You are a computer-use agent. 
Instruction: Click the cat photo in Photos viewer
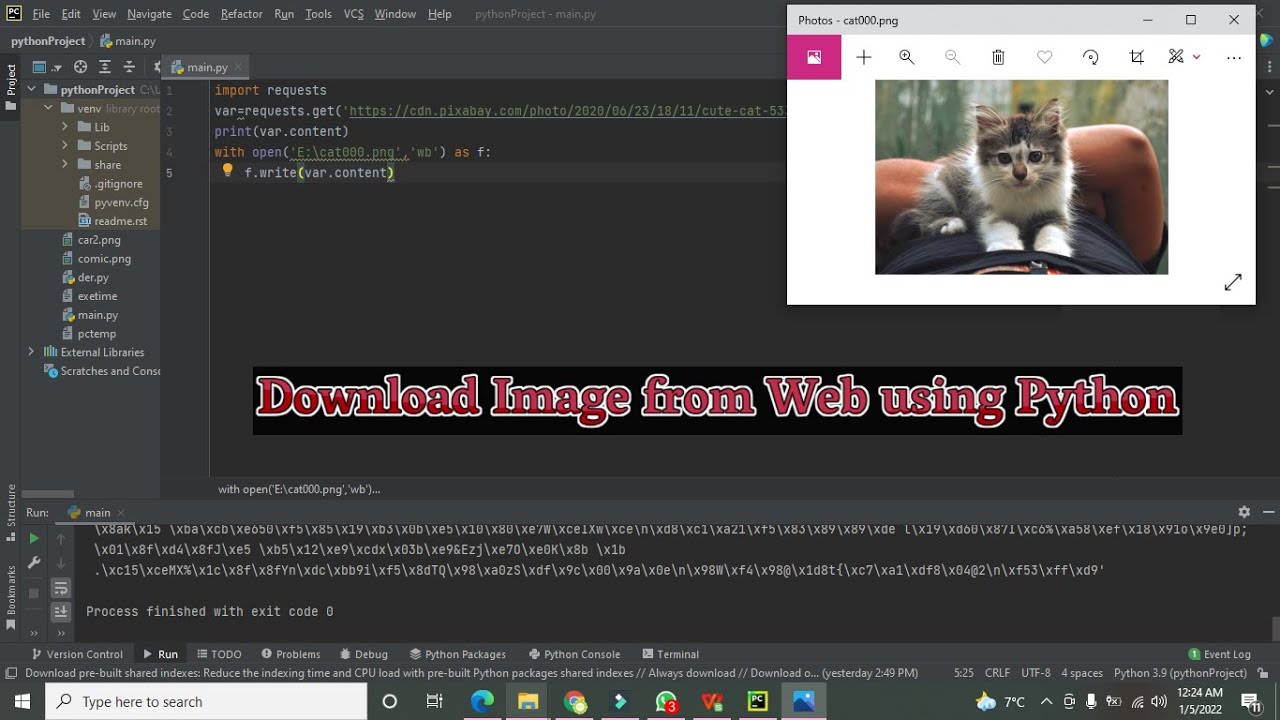click(1021, 177)
